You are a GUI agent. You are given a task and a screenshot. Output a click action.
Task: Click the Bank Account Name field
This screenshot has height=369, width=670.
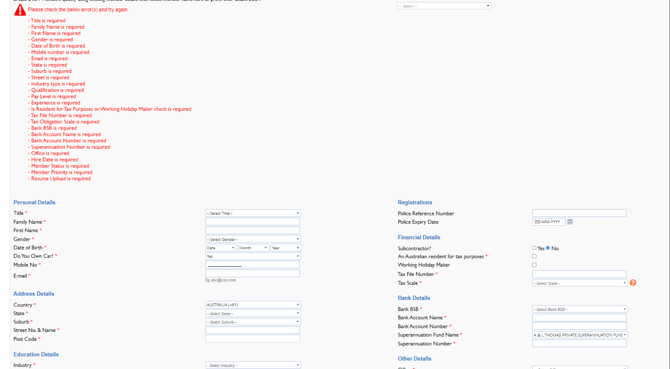(x=579, y=318)
